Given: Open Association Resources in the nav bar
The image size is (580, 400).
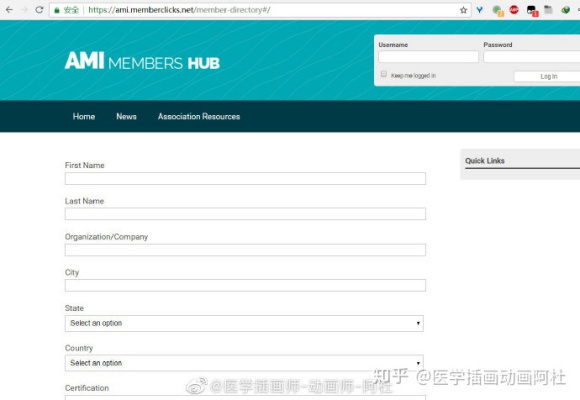Looking at the screenshot, I should 199,117.
